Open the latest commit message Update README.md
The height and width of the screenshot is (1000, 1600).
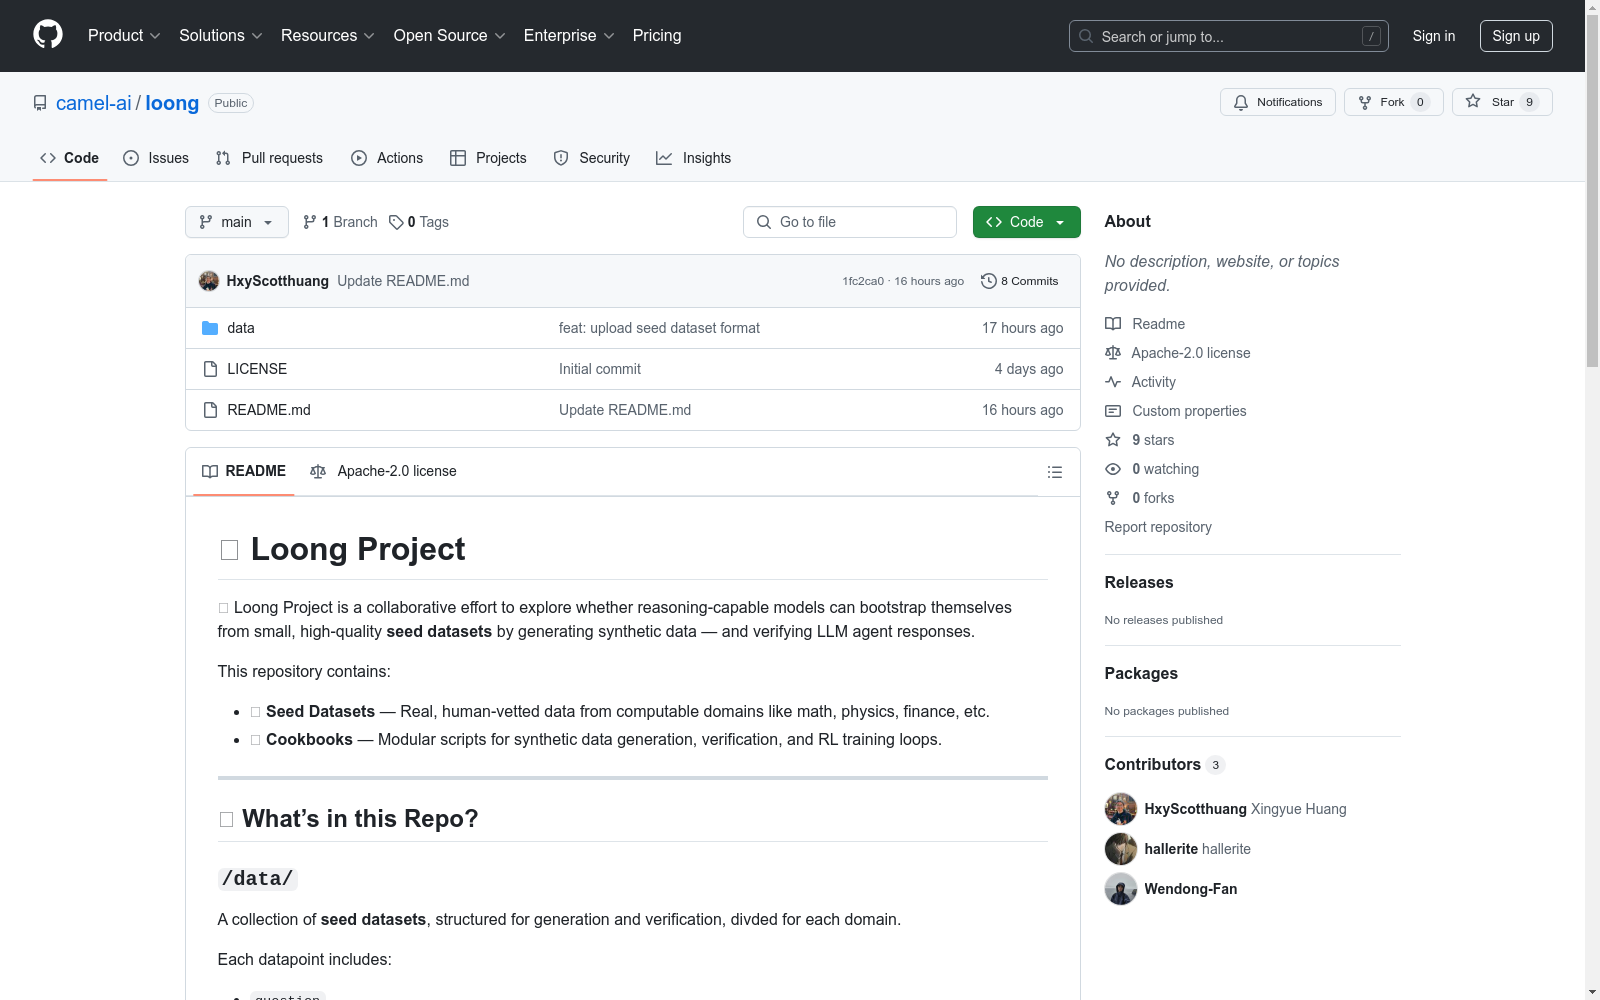click(x=403, y=281)
